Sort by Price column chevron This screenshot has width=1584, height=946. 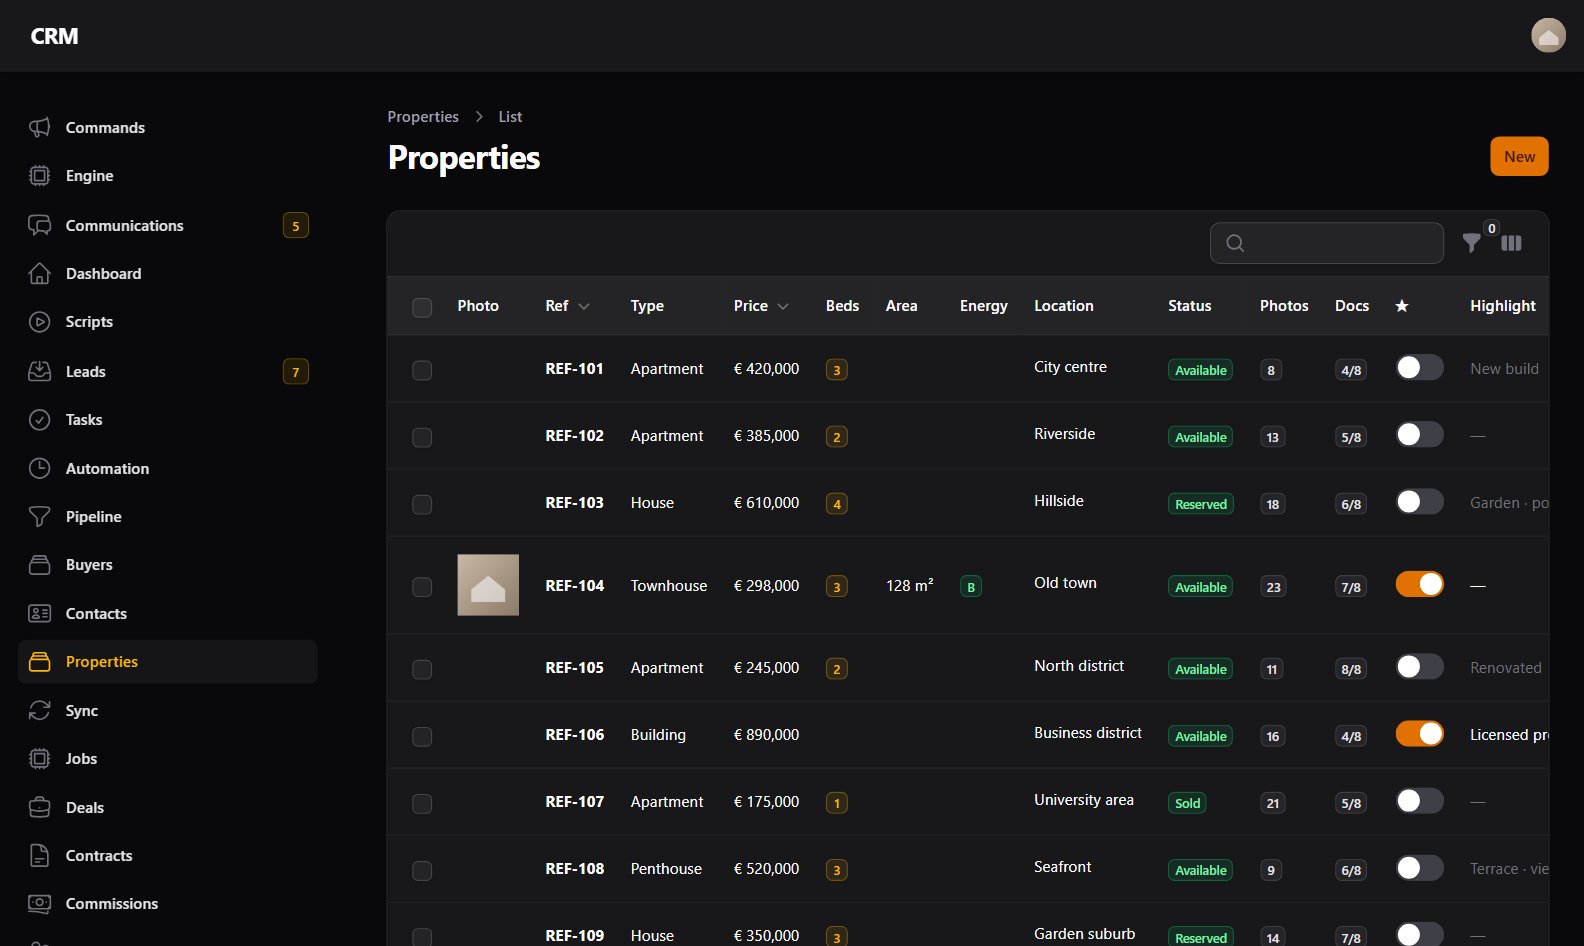783,306
